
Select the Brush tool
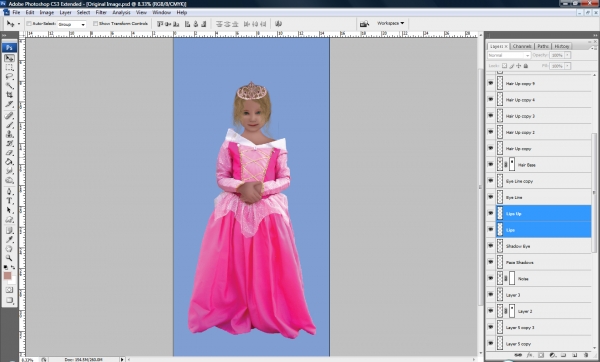click(x=9, y=125)
